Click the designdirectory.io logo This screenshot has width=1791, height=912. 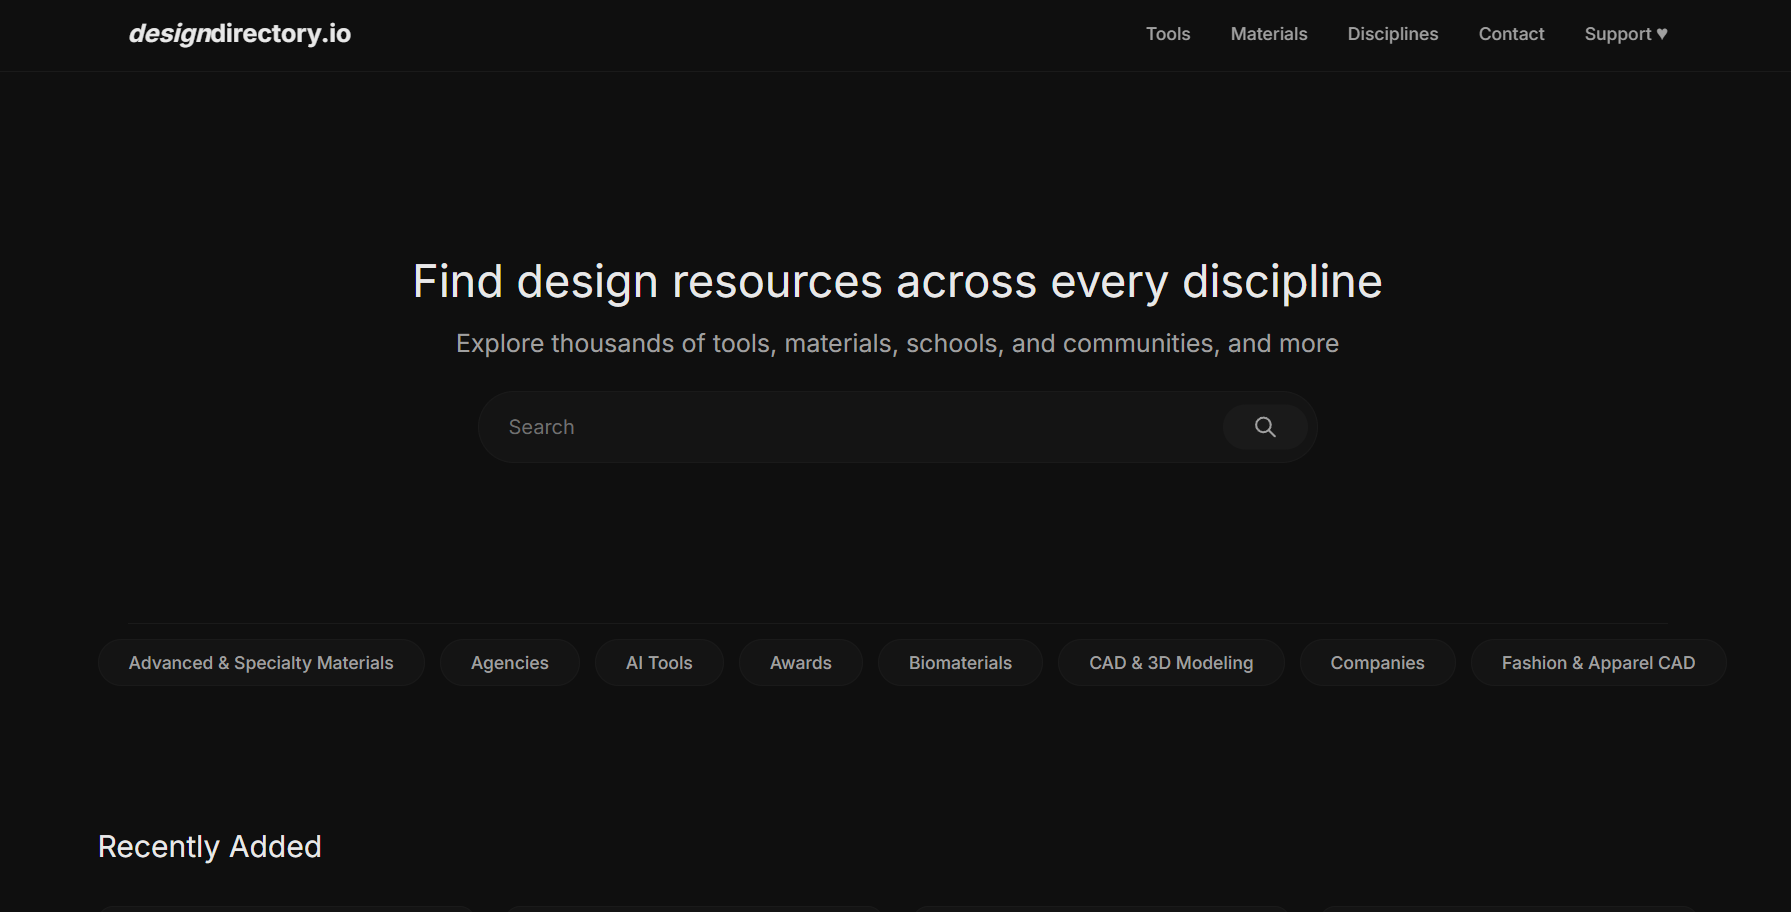pos(239,33)
